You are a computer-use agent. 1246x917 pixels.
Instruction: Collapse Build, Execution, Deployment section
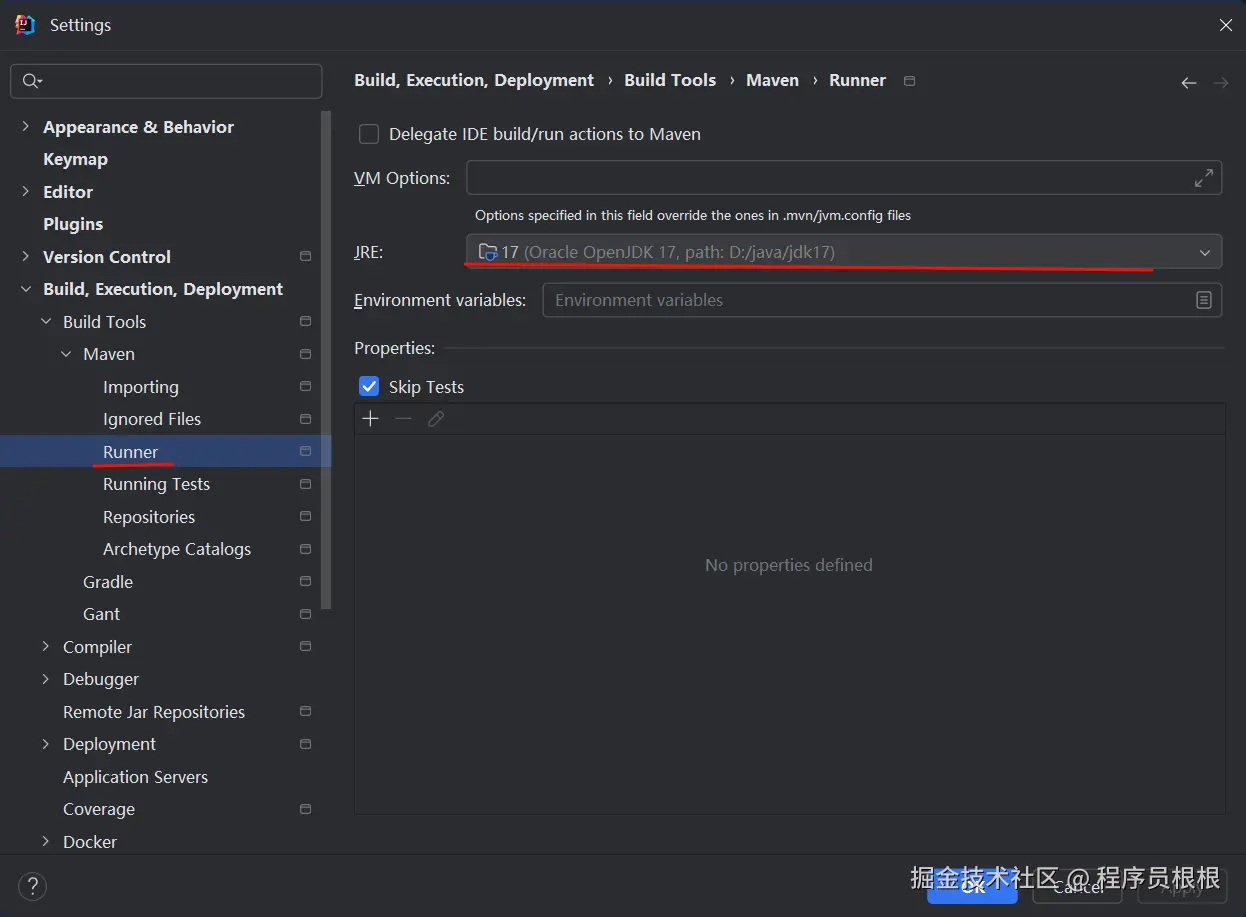[25, 289]
